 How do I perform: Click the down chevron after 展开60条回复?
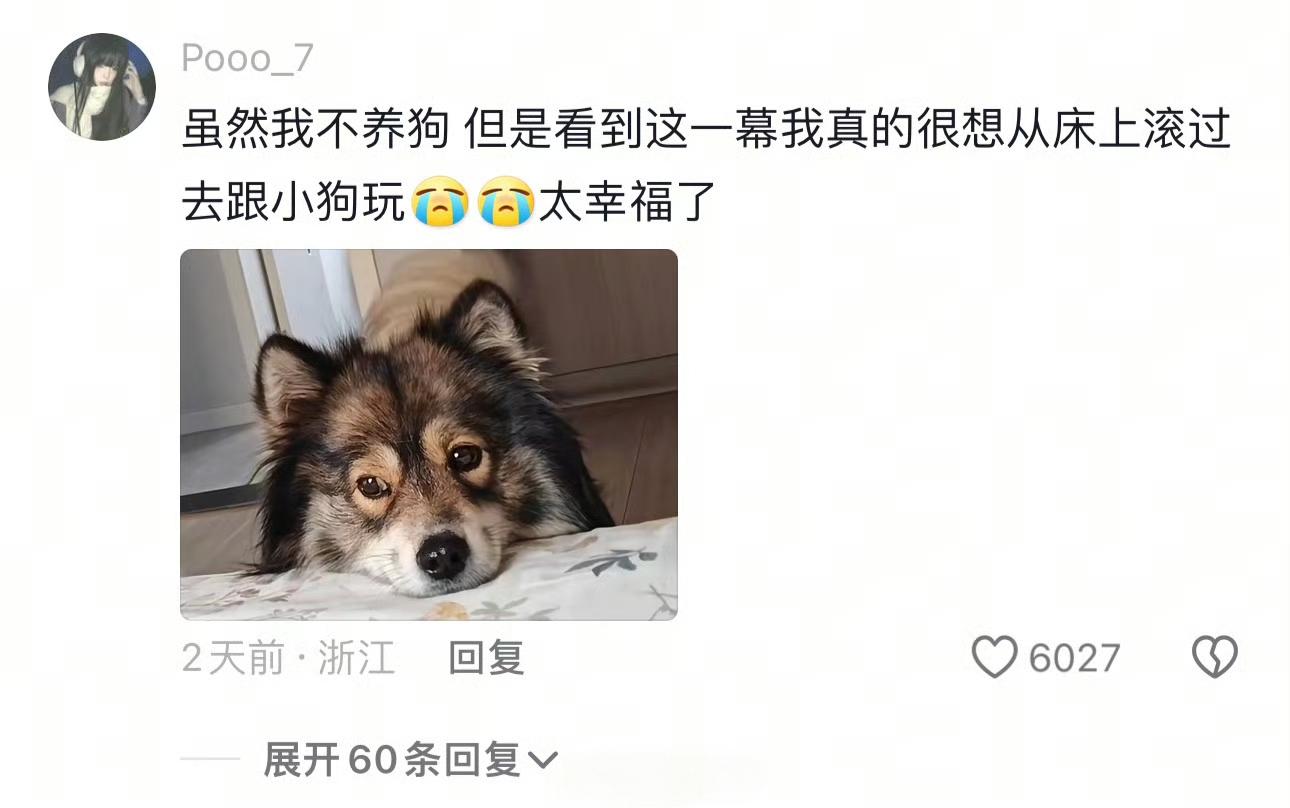(542, 761)
